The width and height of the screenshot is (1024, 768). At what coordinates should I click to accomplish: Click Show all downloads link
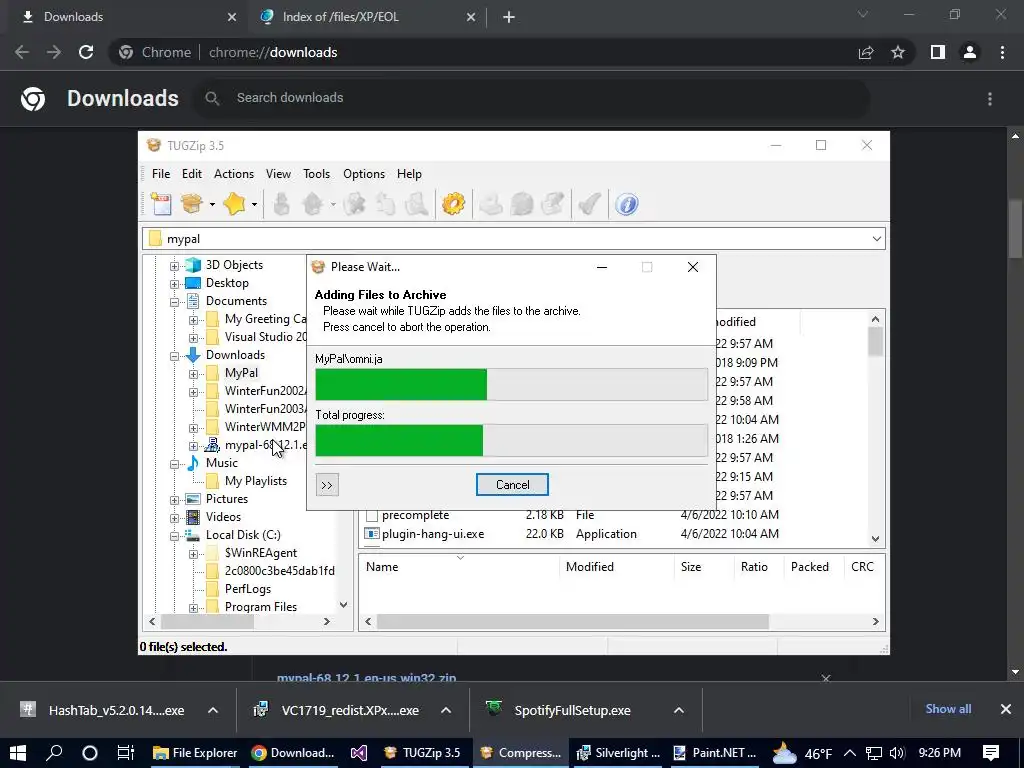click(x=948, y=709)
